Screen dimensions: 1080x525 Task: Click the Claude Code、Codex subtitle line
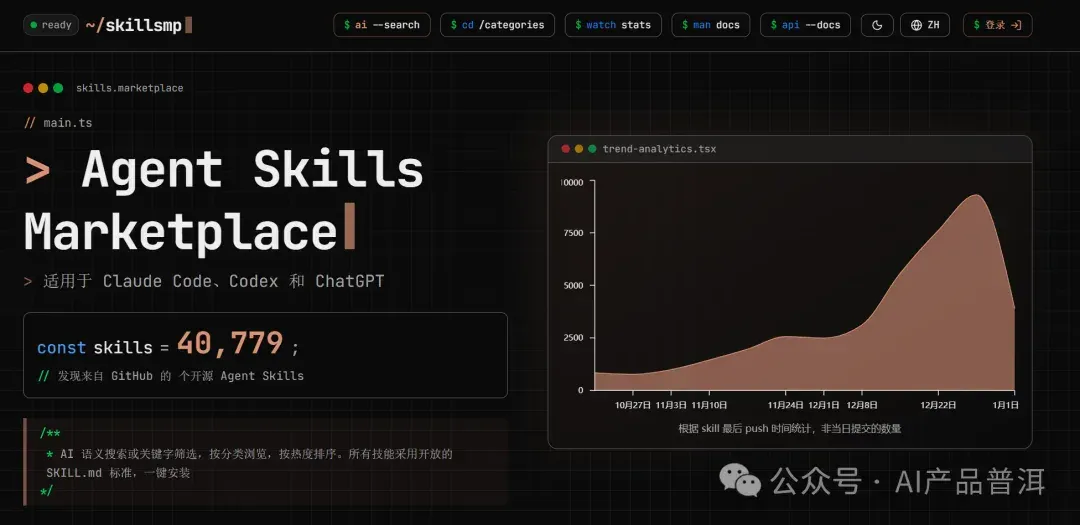[x=204, y=281]
